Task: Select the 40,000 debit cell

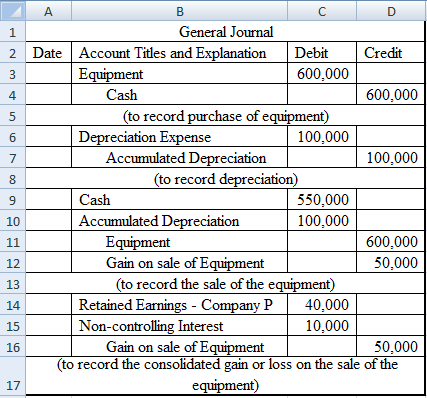Action: 322,305
